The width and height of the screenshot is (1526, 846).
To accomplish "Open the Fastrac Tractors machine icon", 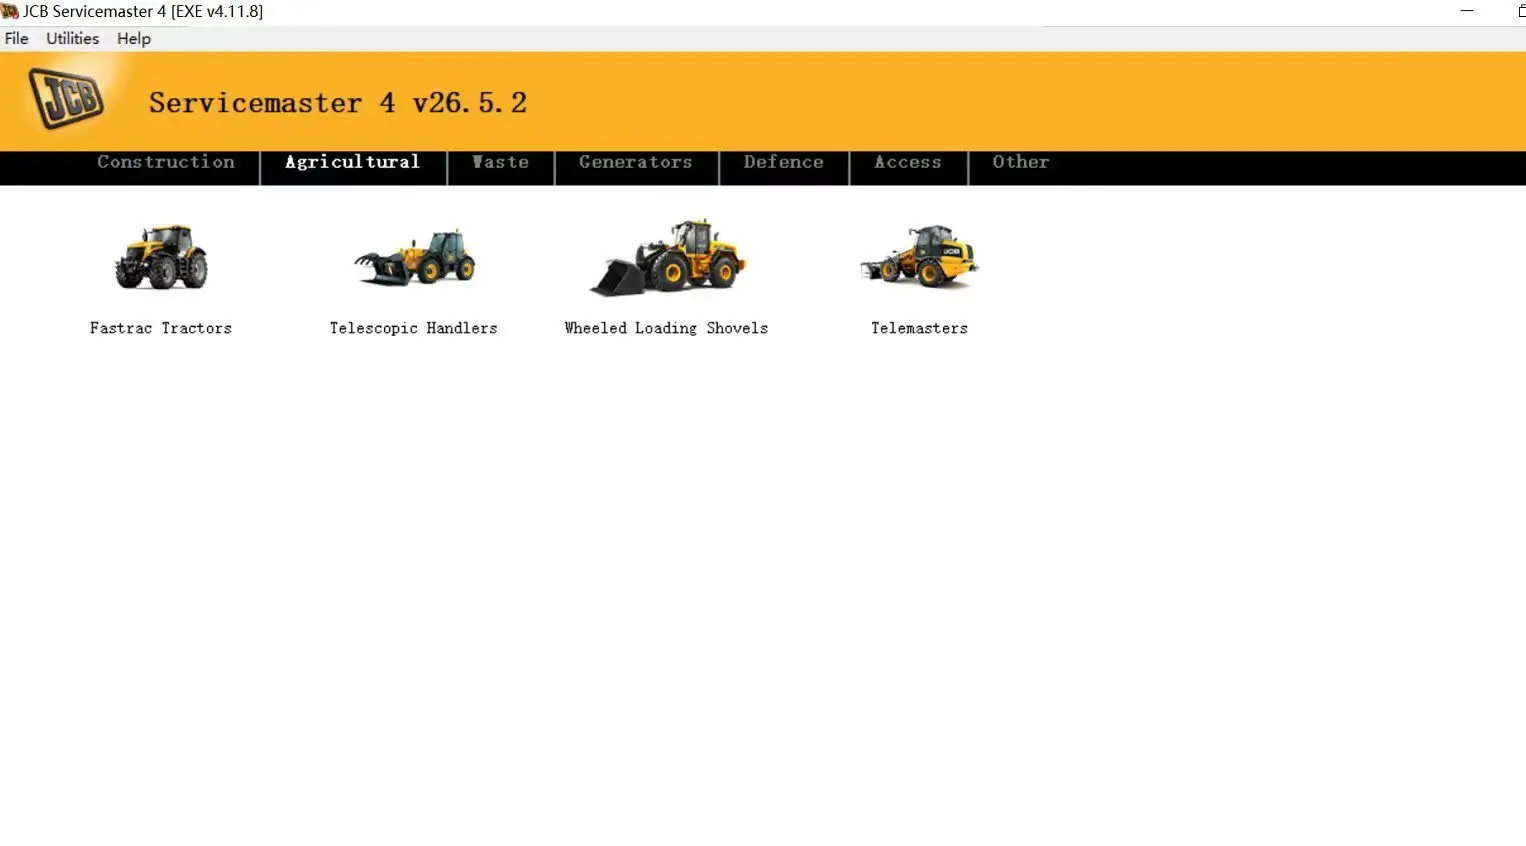I will click(x=161, y=257).
